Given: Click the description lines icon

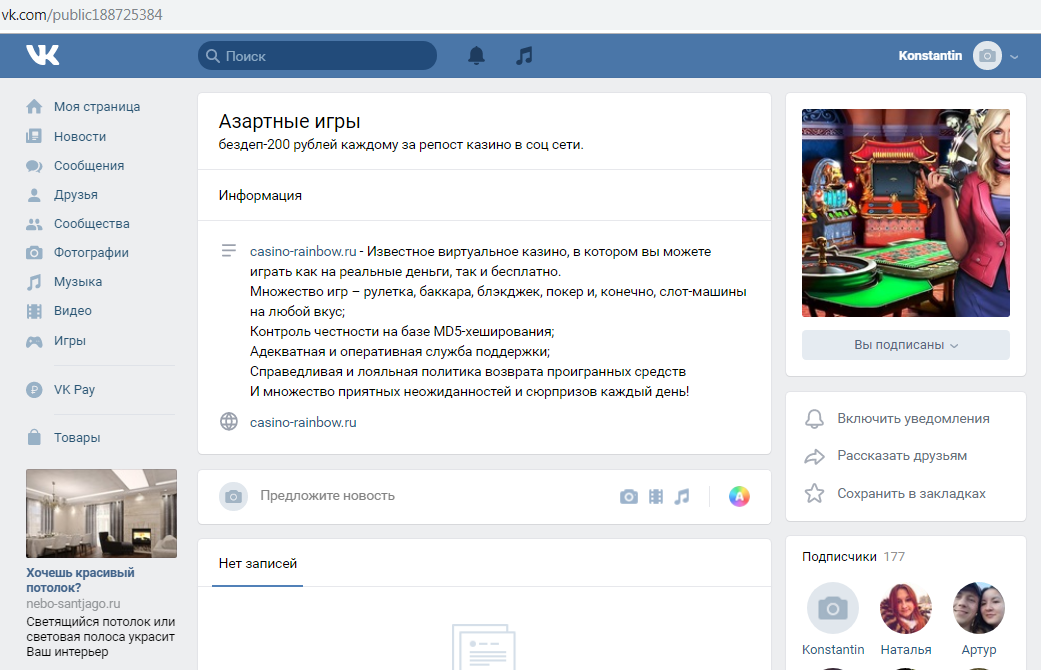Looking at the screenshot, I should pos(228,250).
